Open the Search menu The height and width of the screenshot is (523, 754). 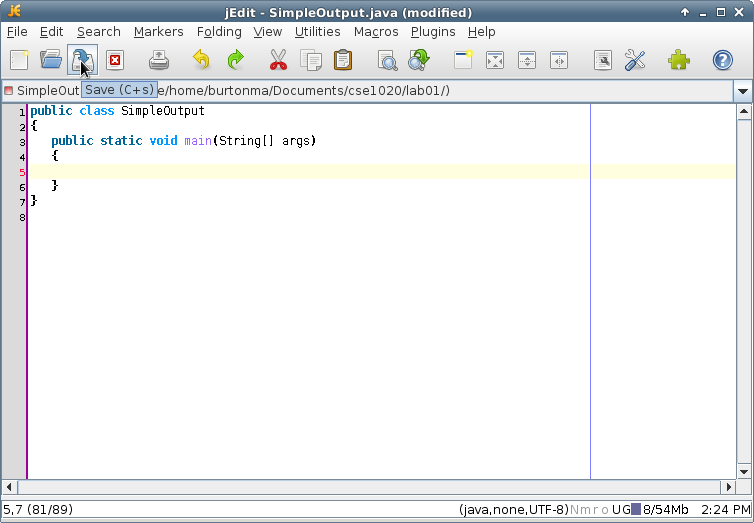[x=99, y=32]
